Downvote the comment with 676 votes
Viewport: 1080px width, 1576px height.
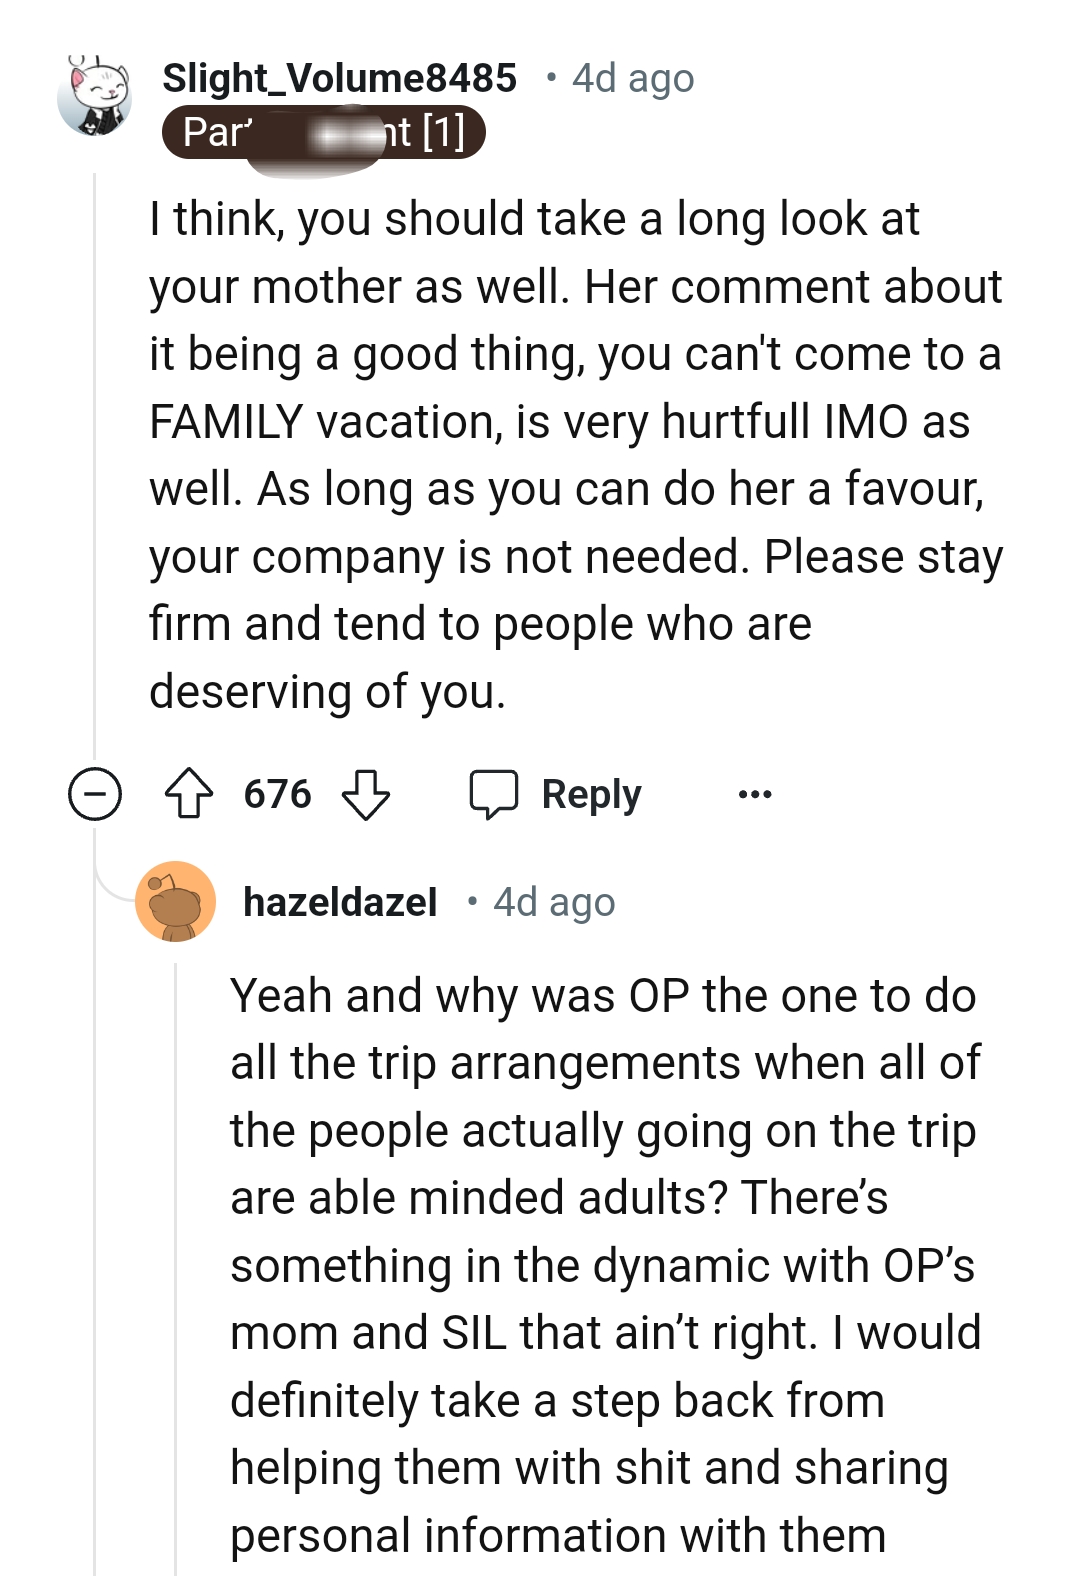coord(366,794)
